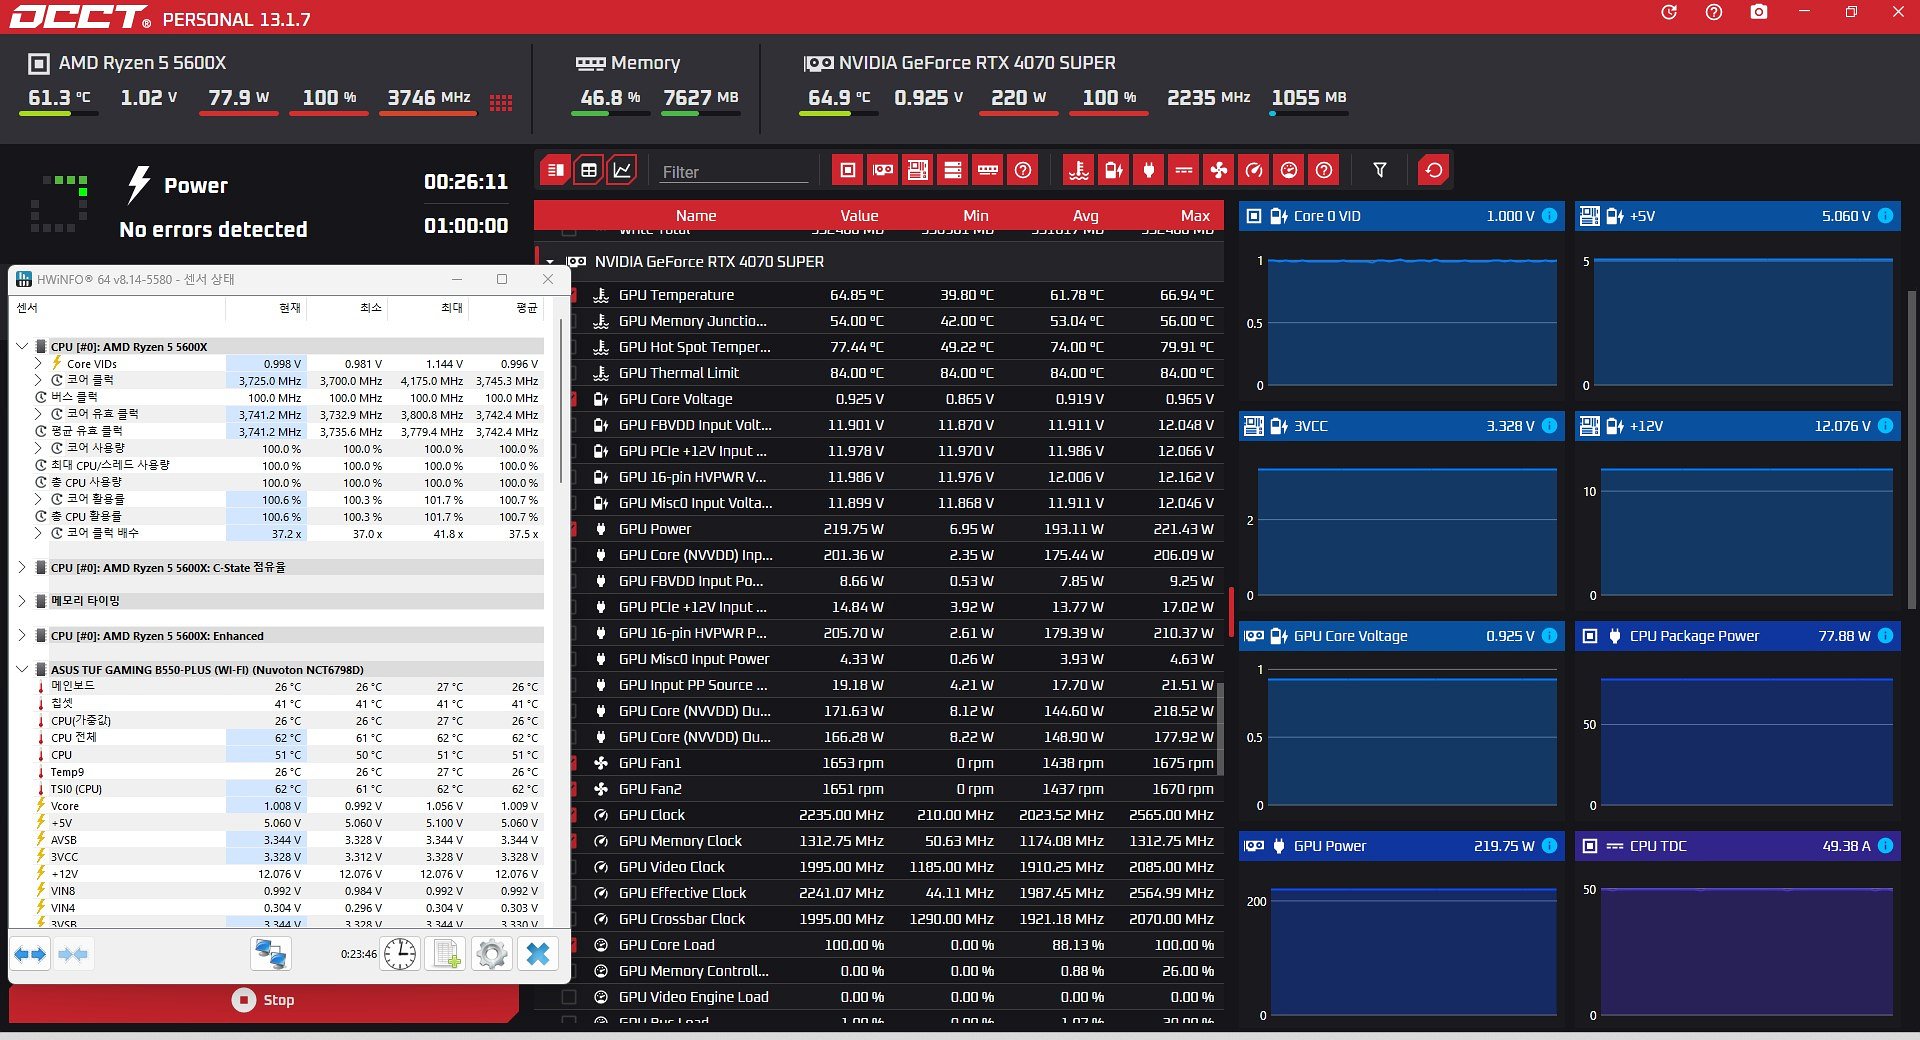The width and height of the screenshot is (1920, 1040).
Task: Switch to list view layout icon
Action: point(556,170)
